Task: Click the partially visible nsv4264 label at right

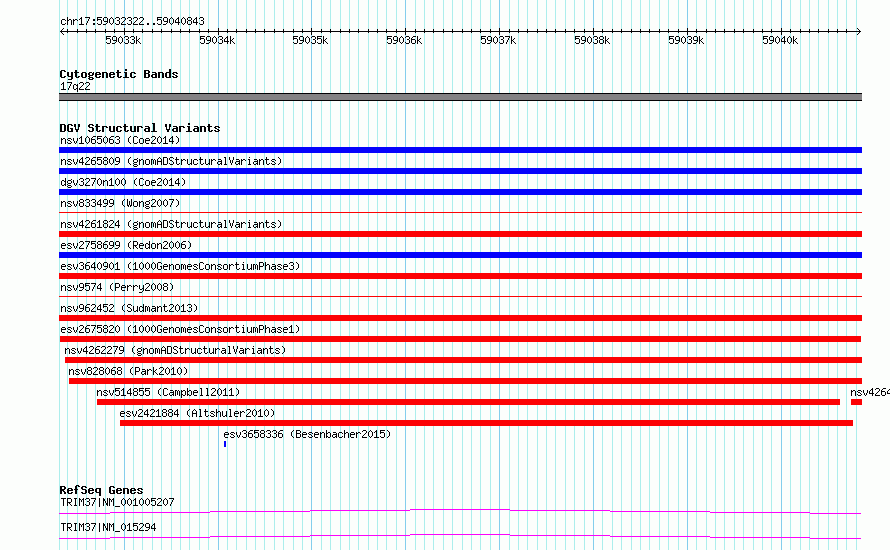Action: tap(870, 392)
